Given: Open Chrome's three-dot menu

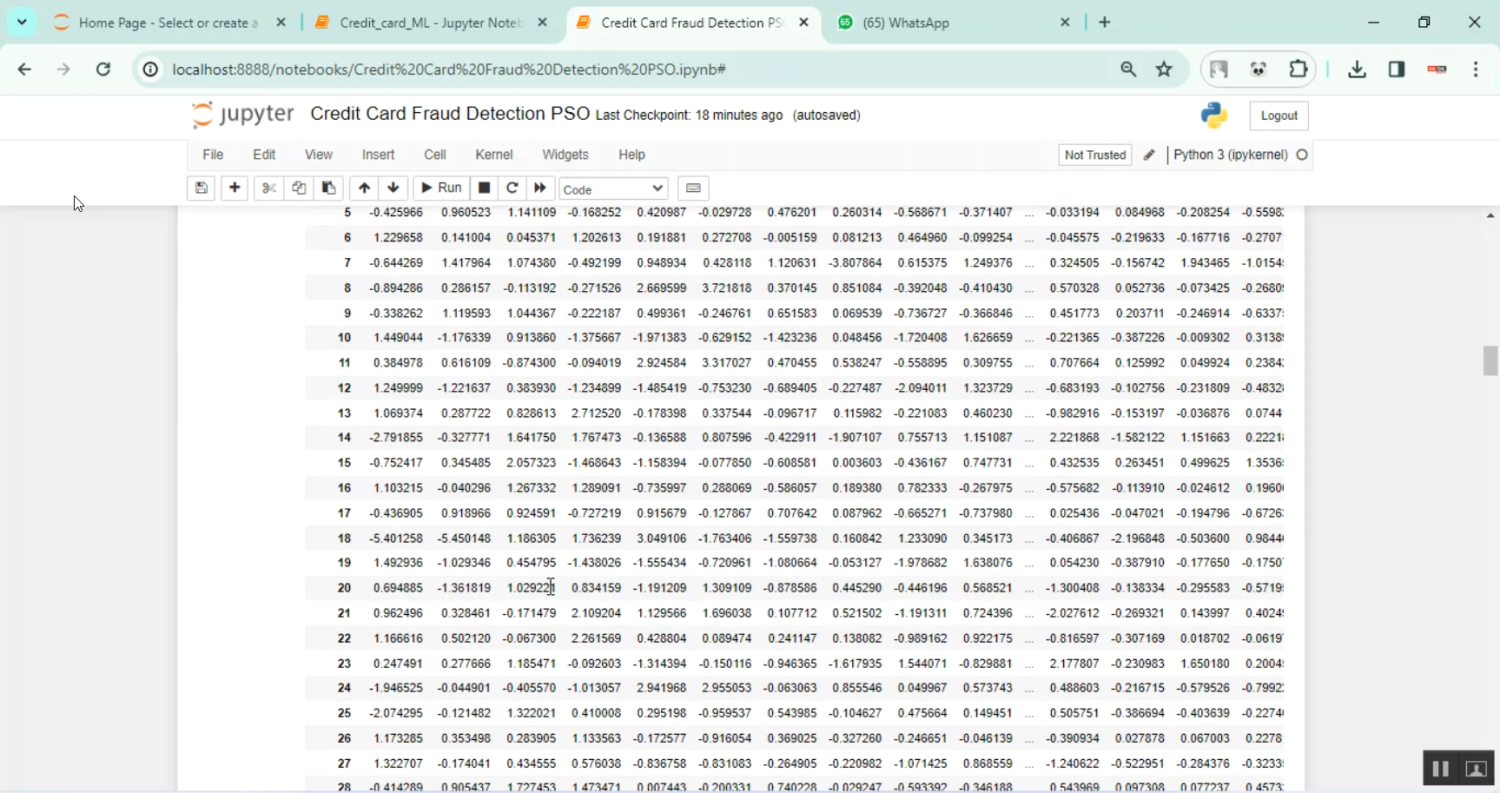Looking at the screenshot, I should coord(1476,69).
